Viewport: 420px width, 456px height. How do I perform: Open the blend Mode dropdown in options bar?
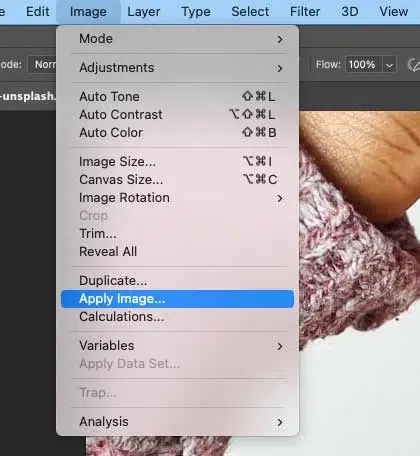pos(42,64)
